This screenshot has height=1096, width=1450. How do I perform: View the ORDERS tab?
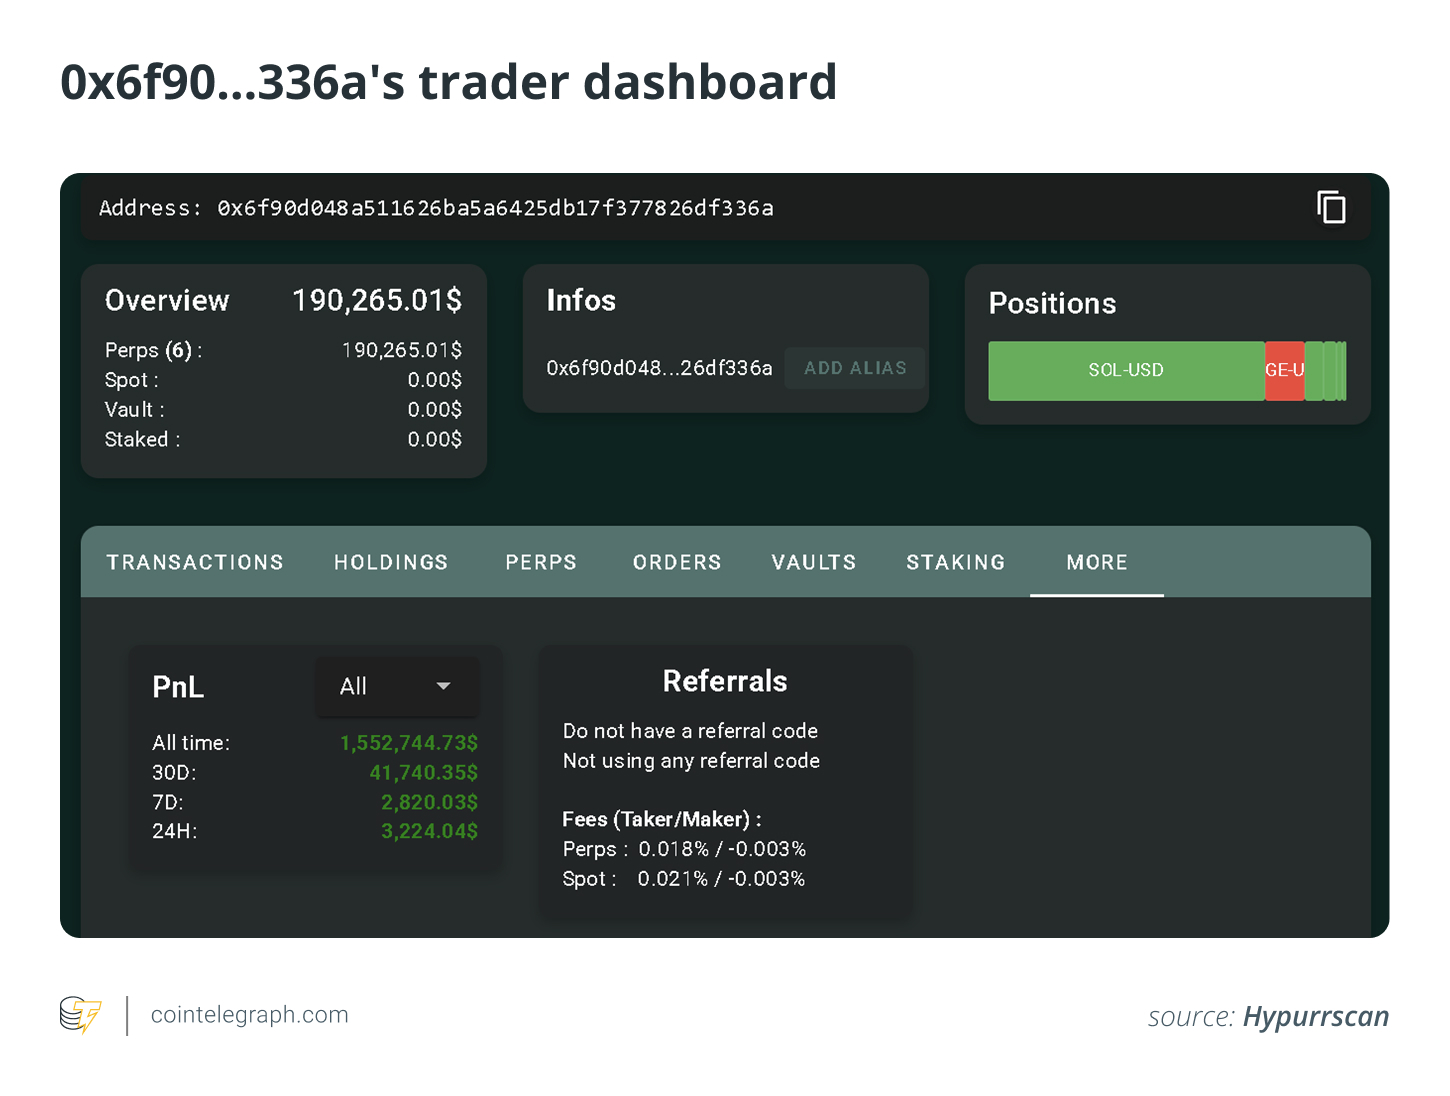676,562
